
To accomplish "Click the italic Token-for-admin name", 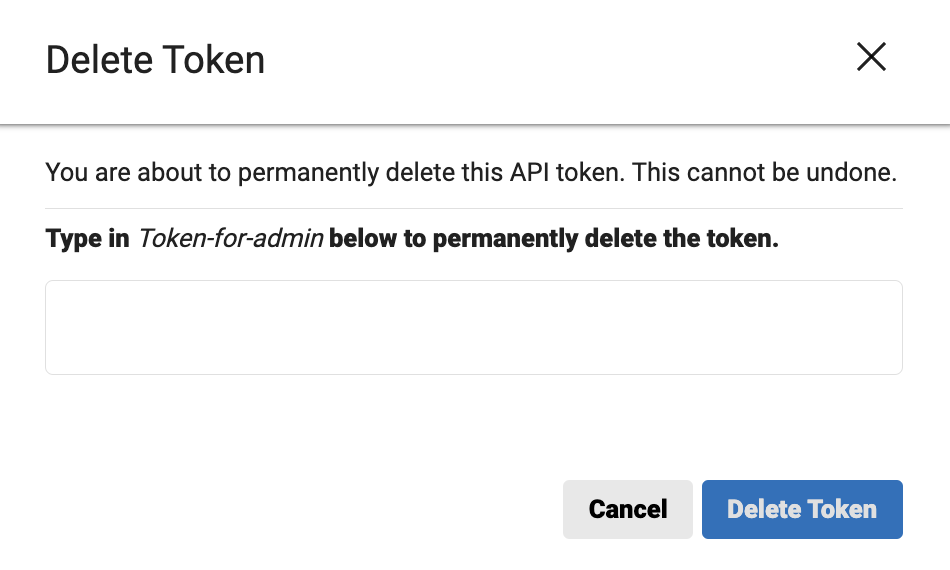I will pyautogui.click(x=229, y=240).
